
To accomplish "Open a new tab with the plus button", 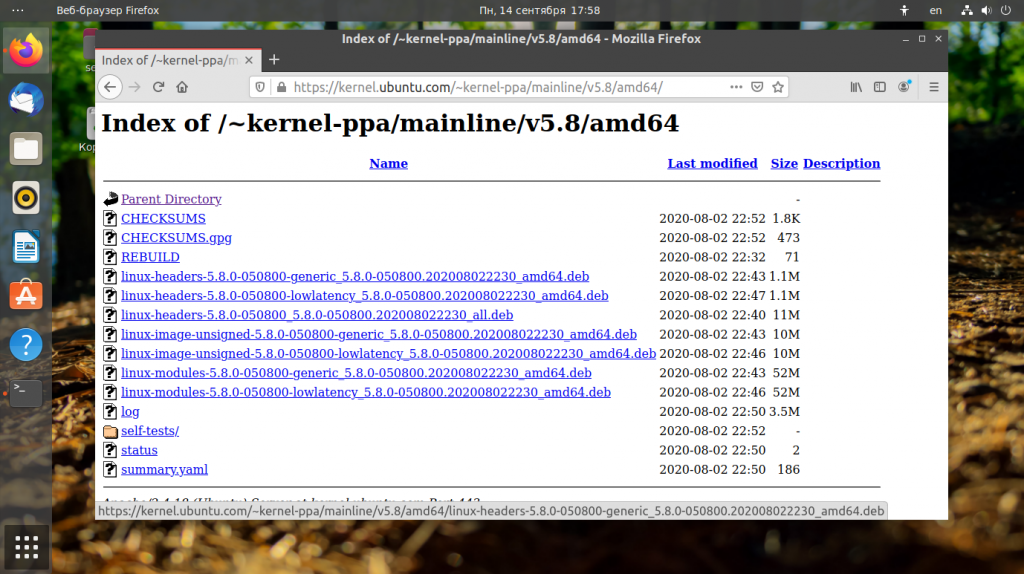I will click(274, 60).
